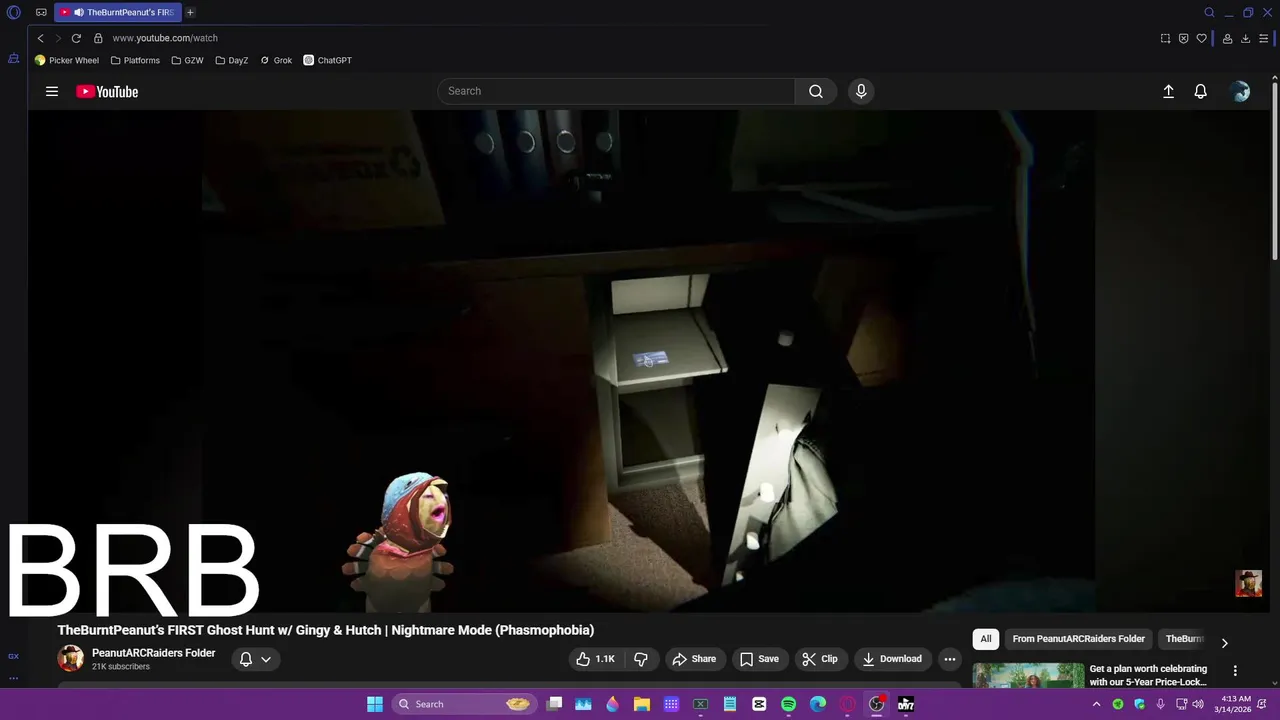Screen dimensions: 1280x720
Task: Open PeanutARCRaiders Folder channel avatar
Action: 71,658
